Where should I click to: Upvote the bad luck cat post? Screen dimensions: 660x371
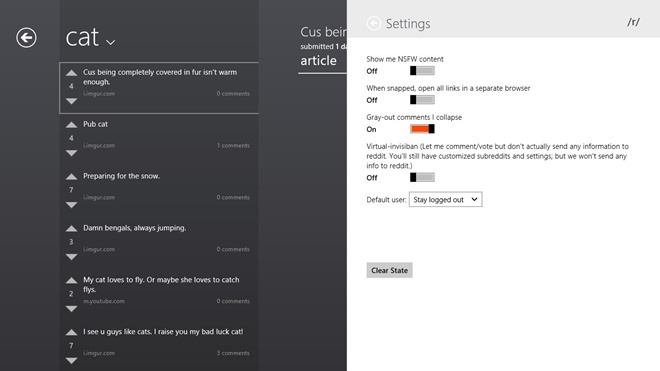(72, 332)
